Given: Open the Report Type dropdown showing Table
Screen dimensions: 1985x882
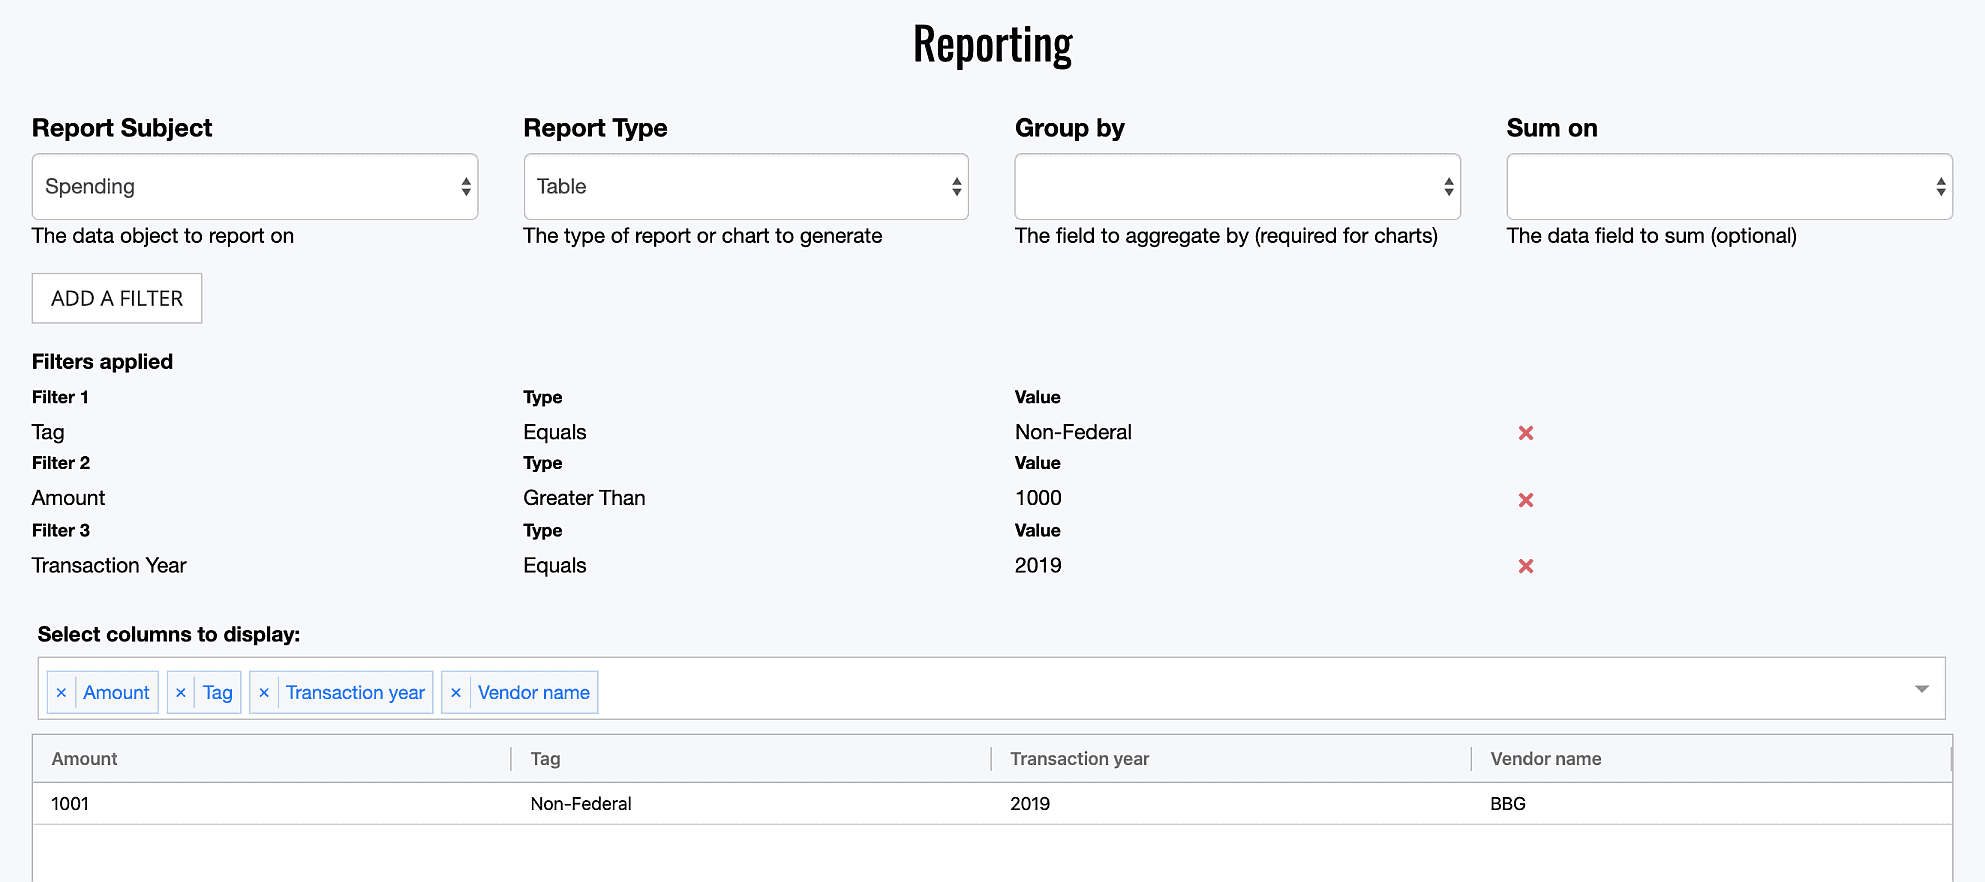Looking at the screenshot, I should coord(746,187).
